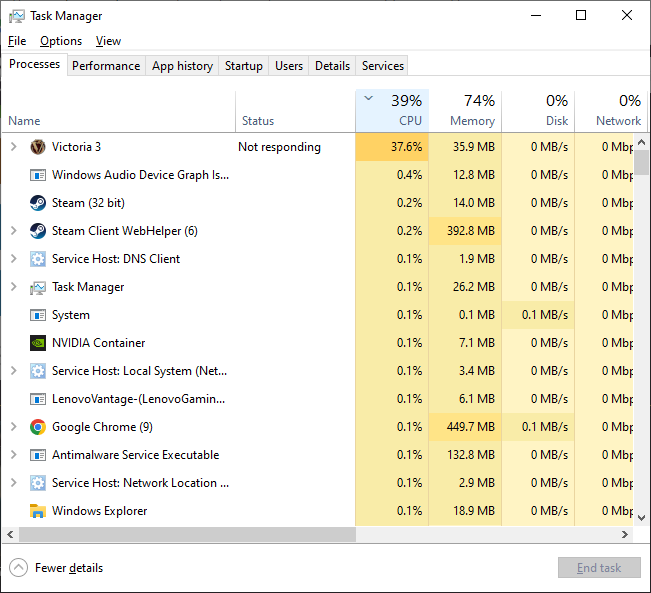Click the 'Not responding' status of Victoria 3
Screen dimensions: 651x593
tap(279, 147)
